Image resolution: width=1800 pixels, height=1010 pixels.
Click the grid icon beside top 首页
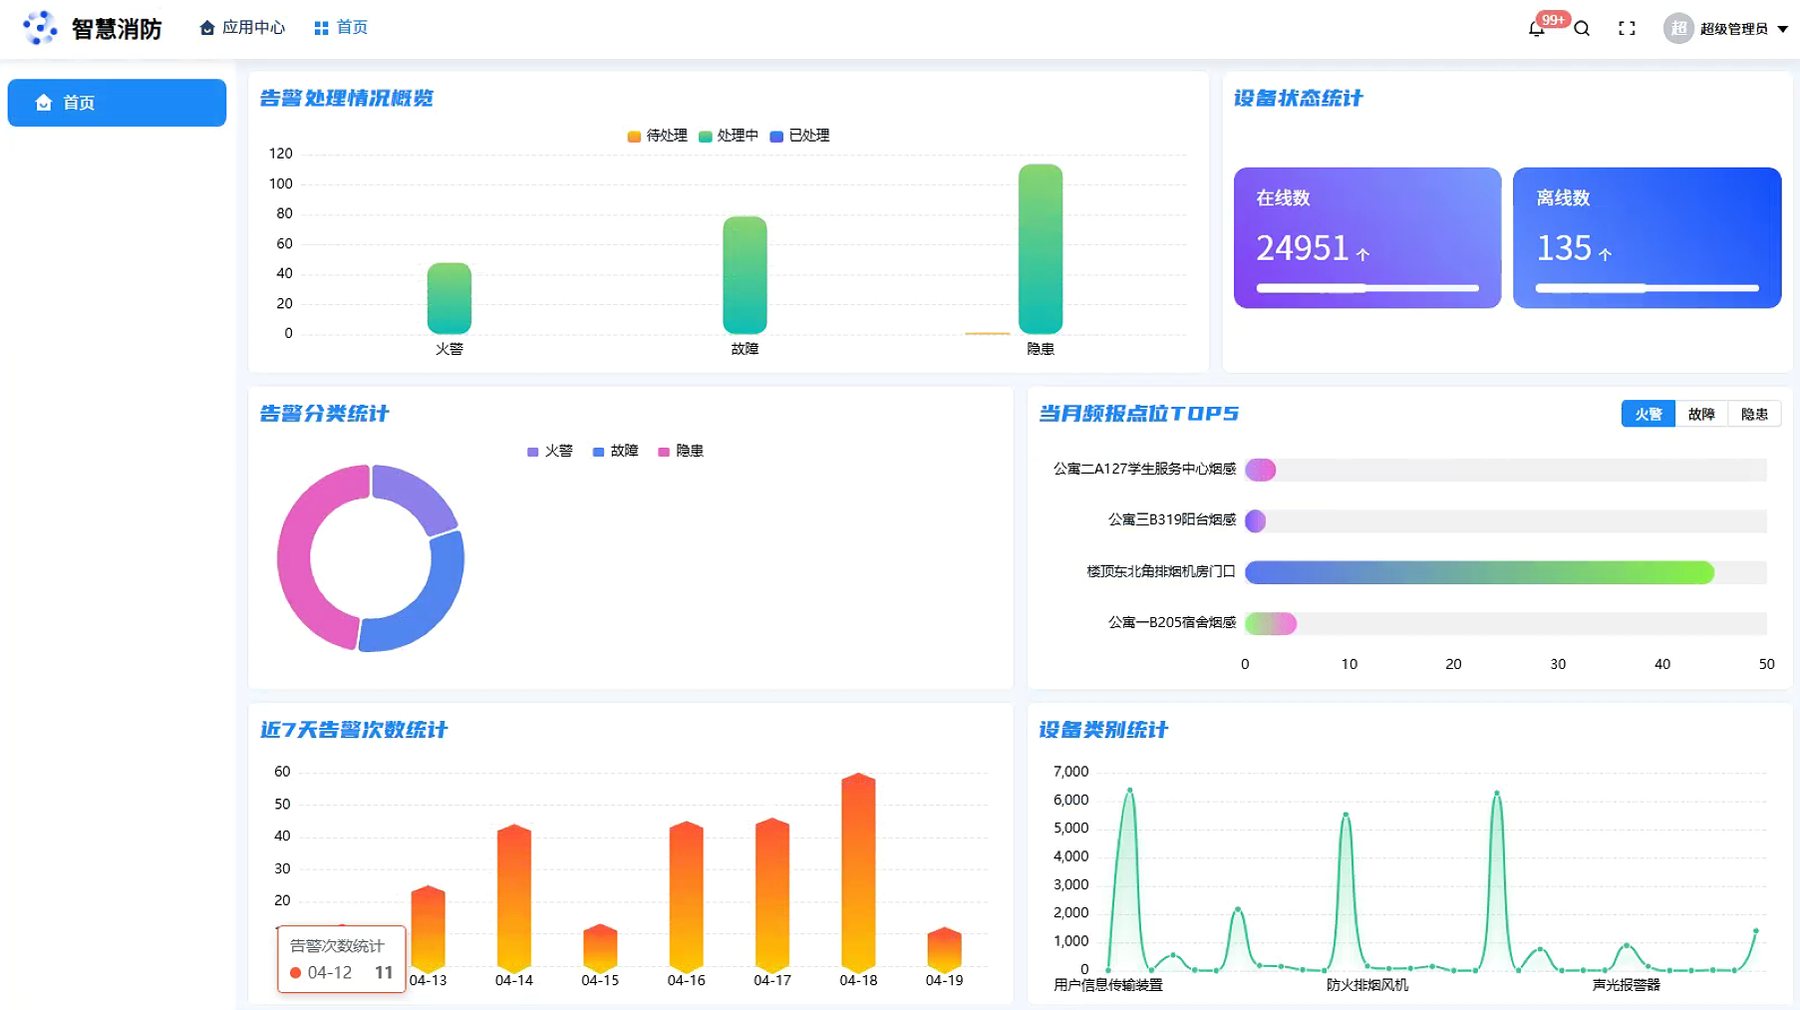tap(321, 28)
